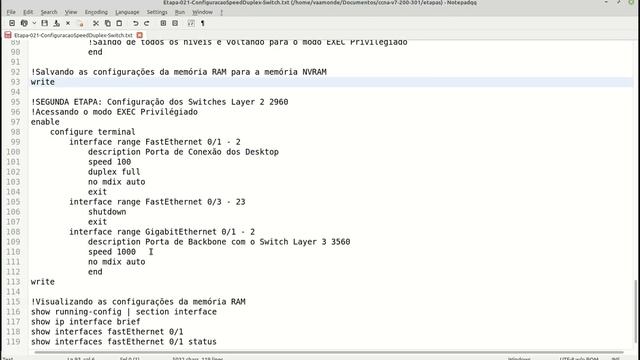Click 'description Porta de Backbone' line 109

pos(219,242)
